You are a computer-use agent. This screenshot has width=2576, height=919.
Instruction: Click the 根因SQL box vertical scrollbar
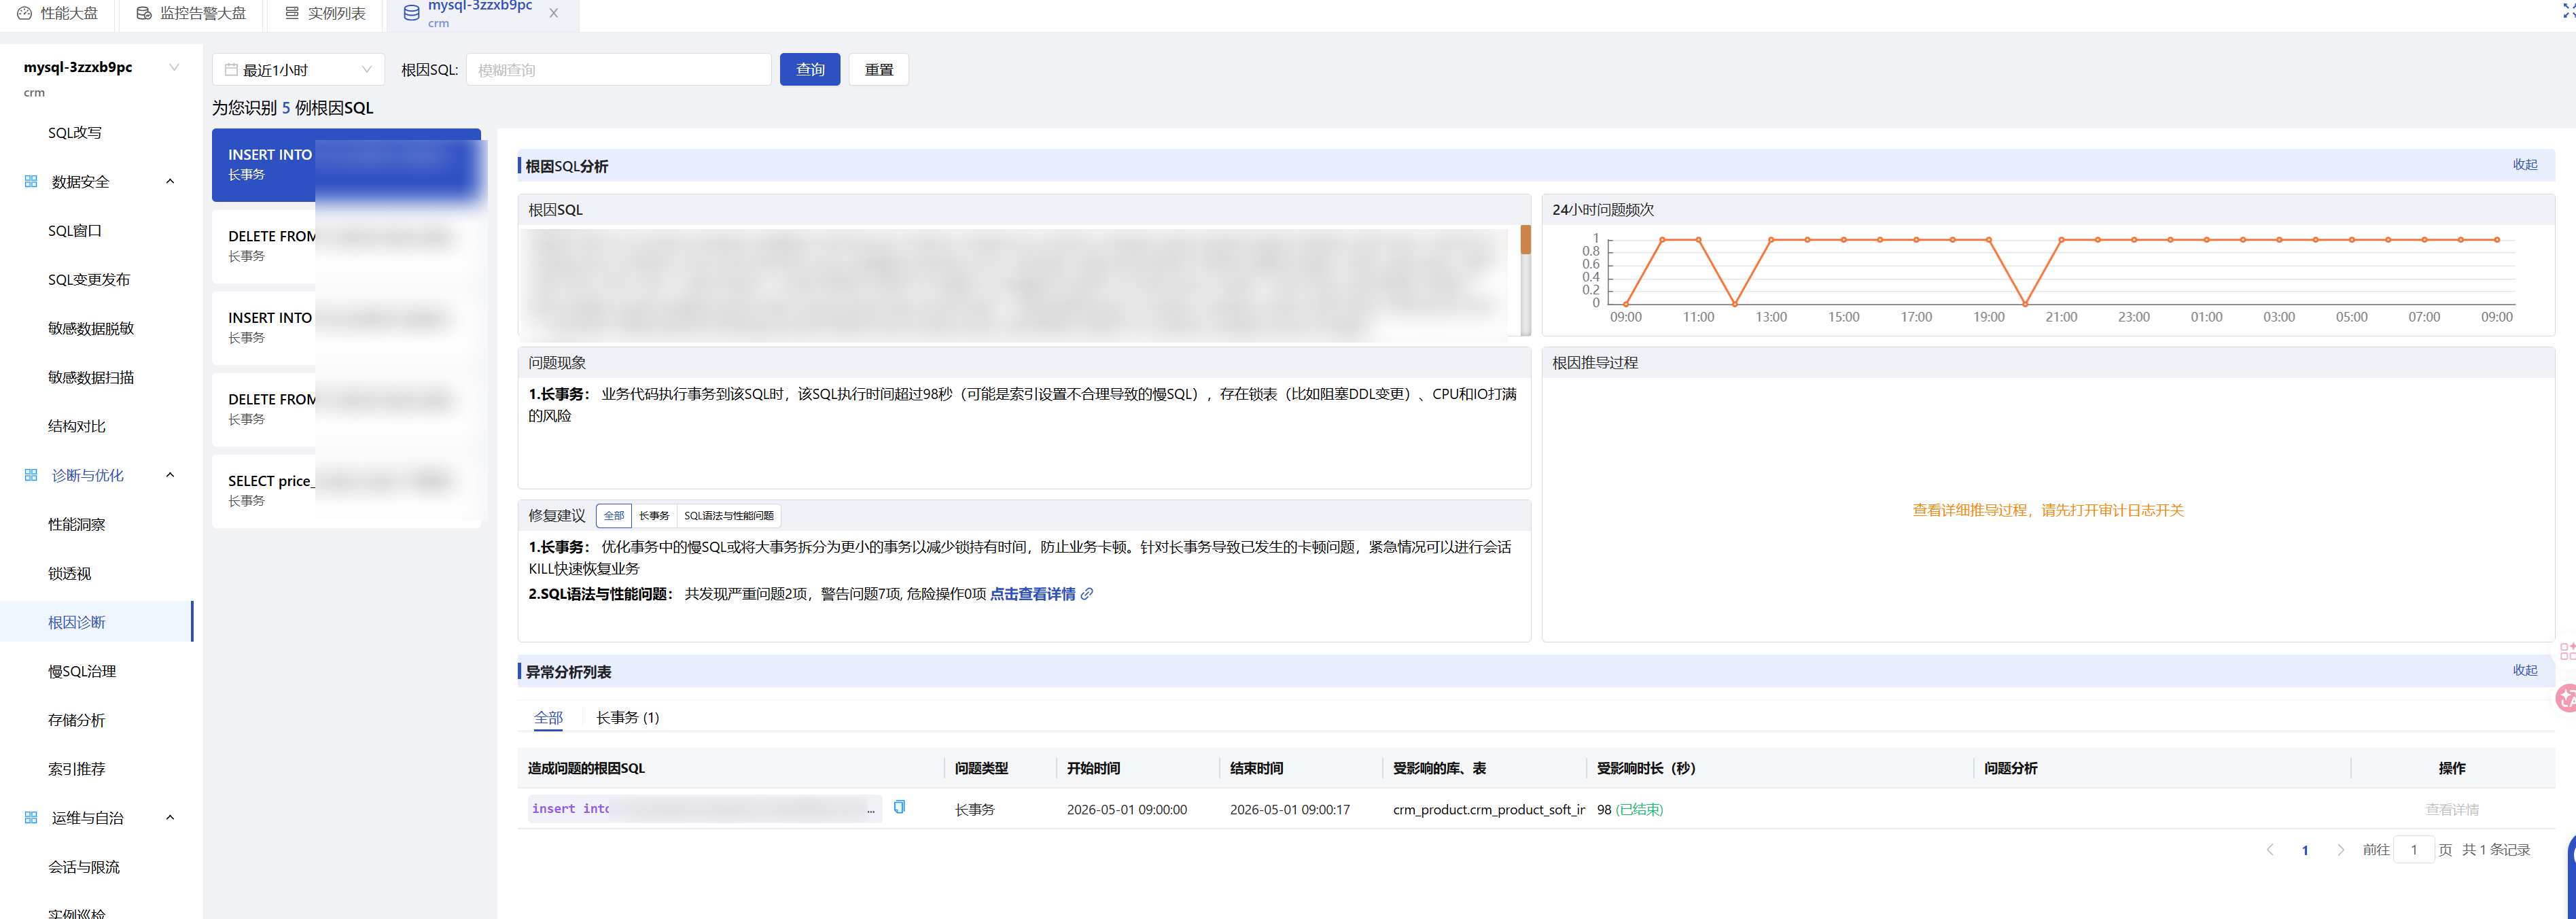(x=1525, y=280)
